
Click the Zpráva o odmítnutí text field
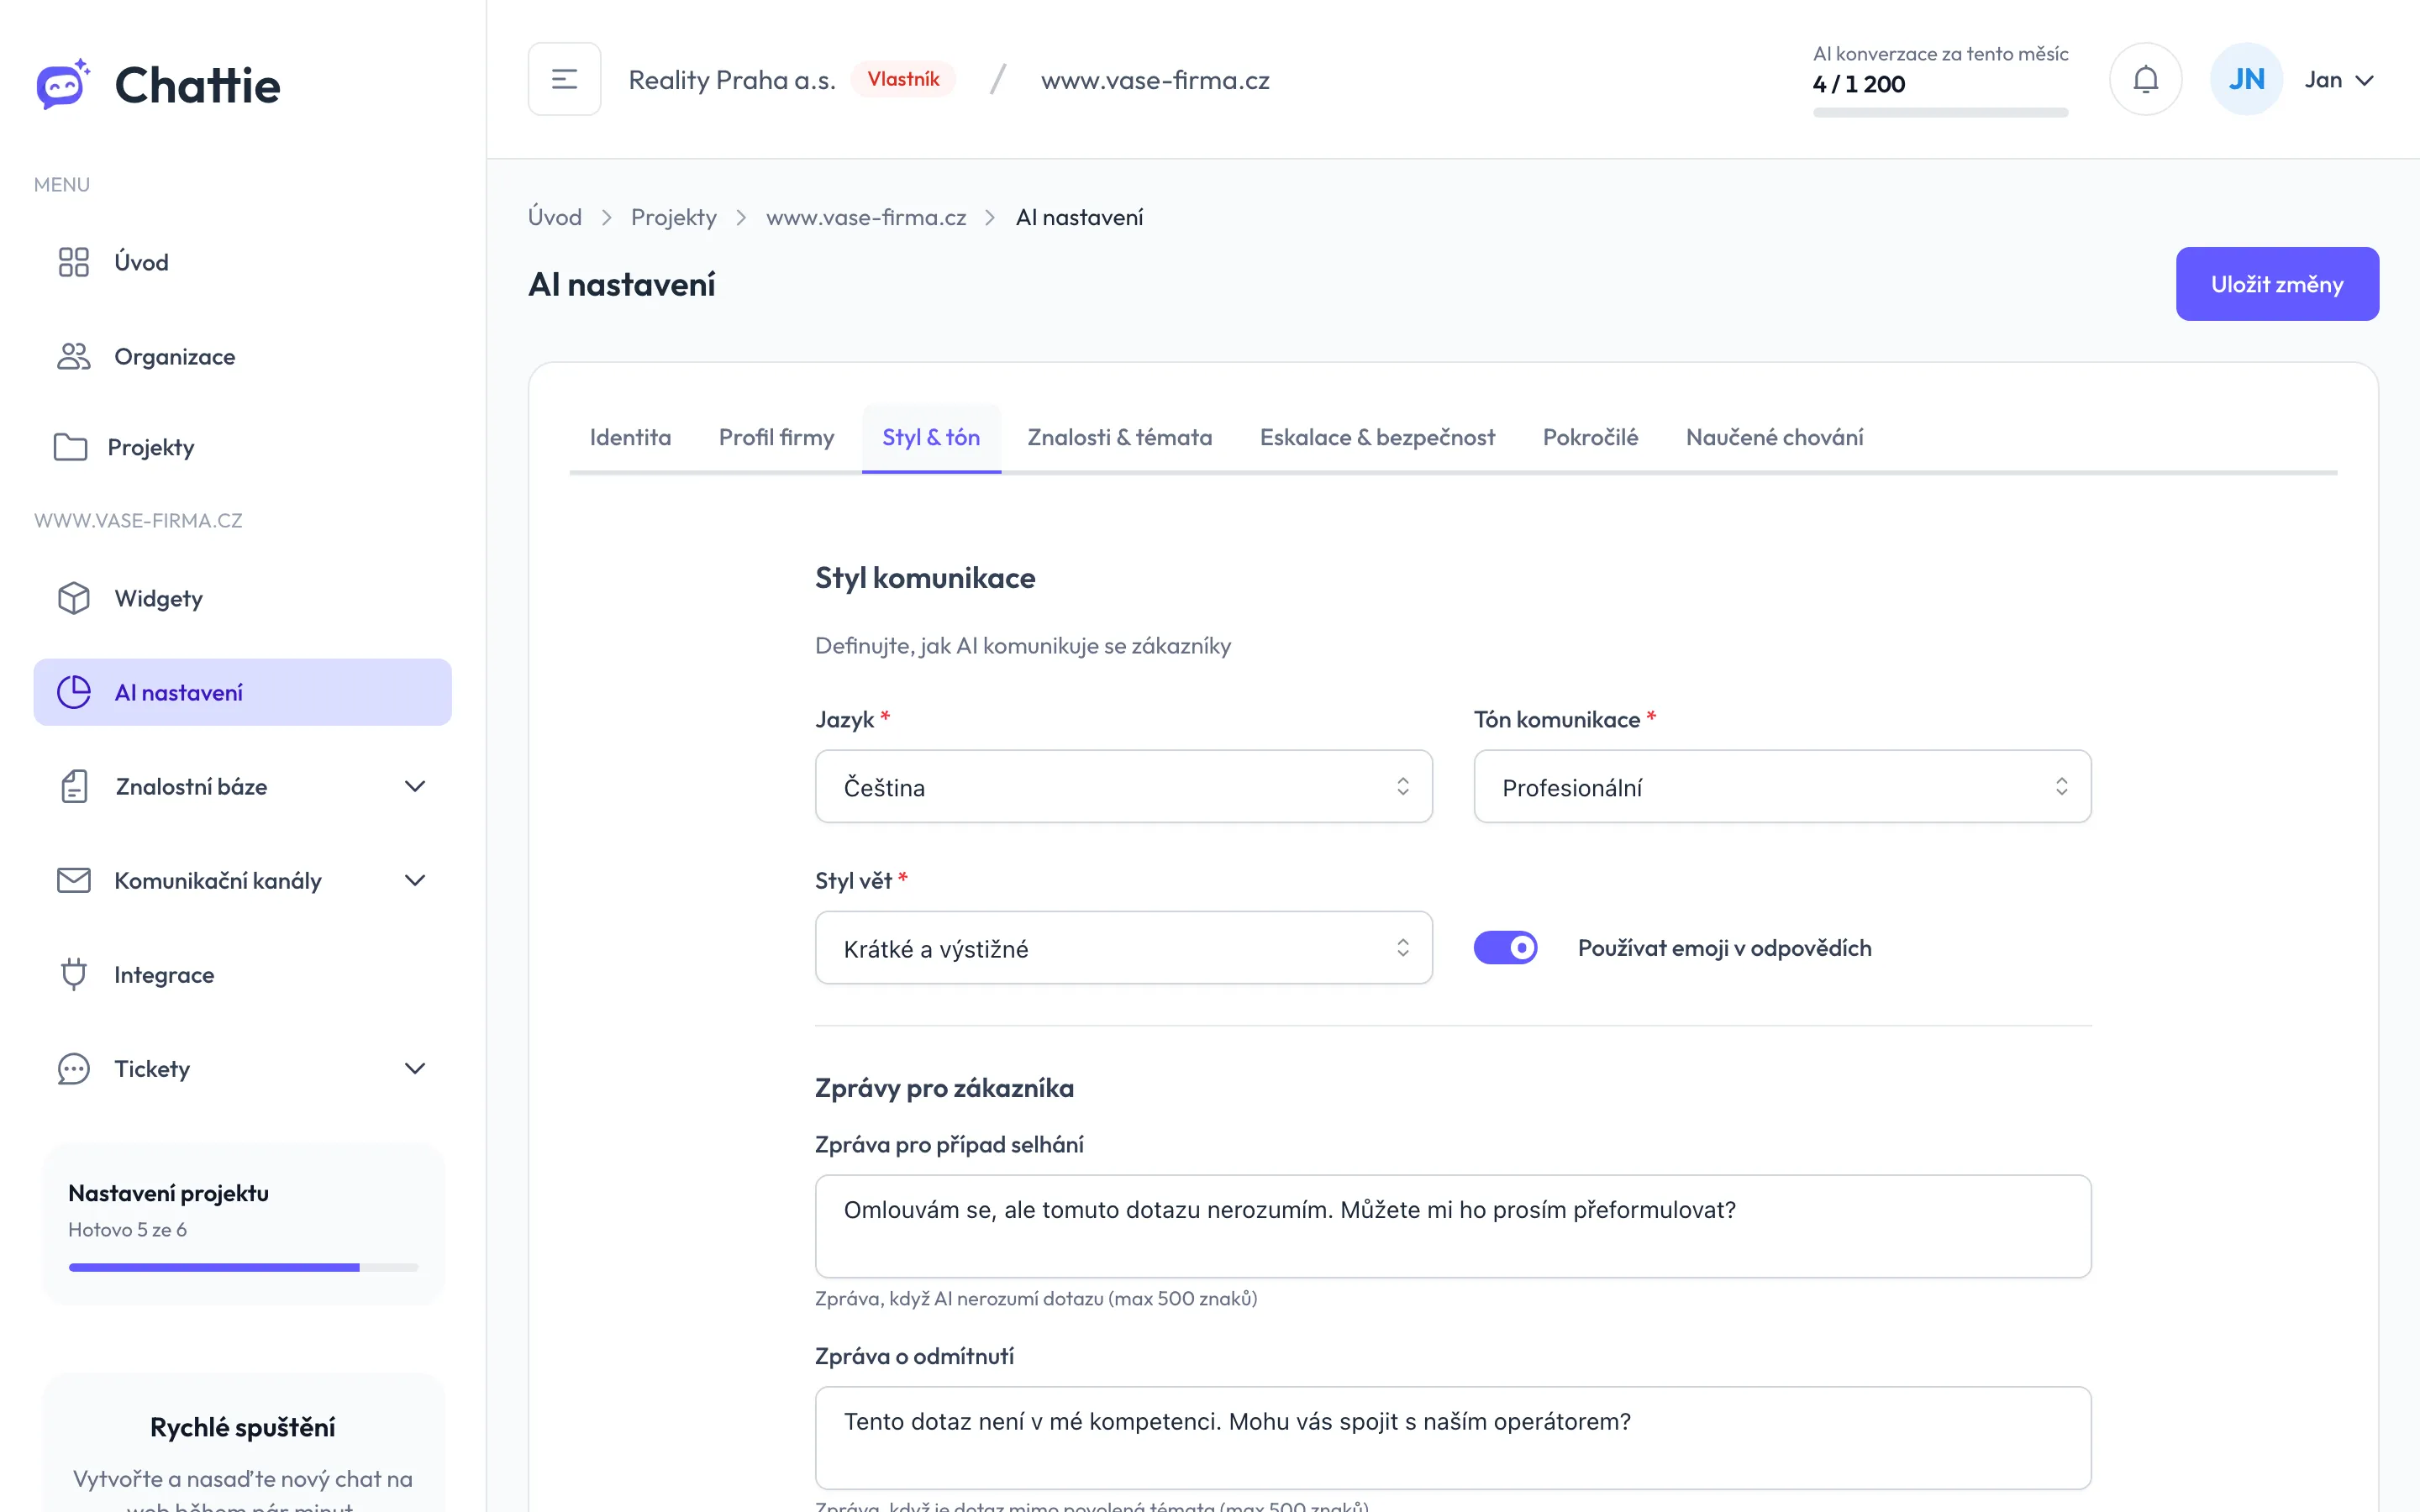(1453, 1437)
